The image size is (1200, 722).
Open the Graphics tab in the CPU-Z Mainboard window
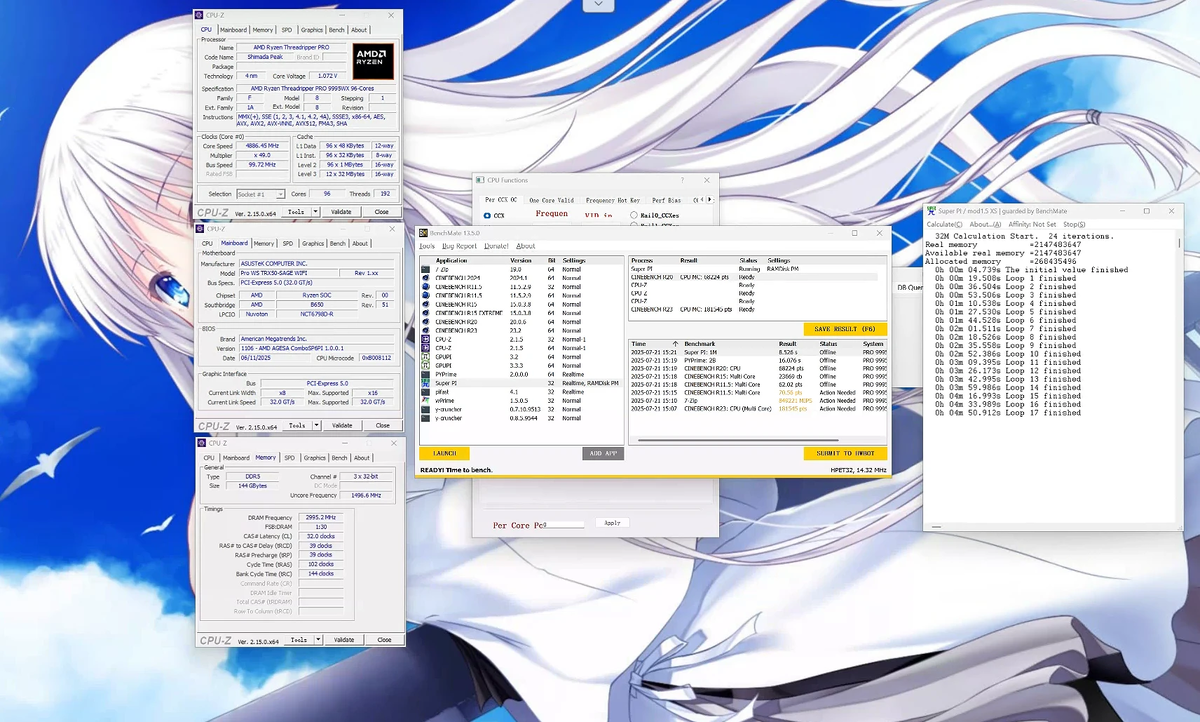(x=313, y=243)
